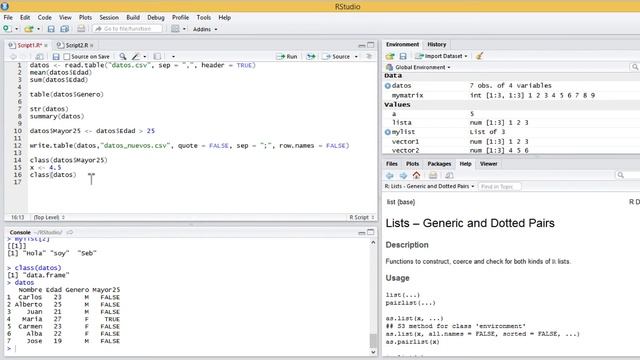Open the Import Dataset dropdown

(441, 56)
